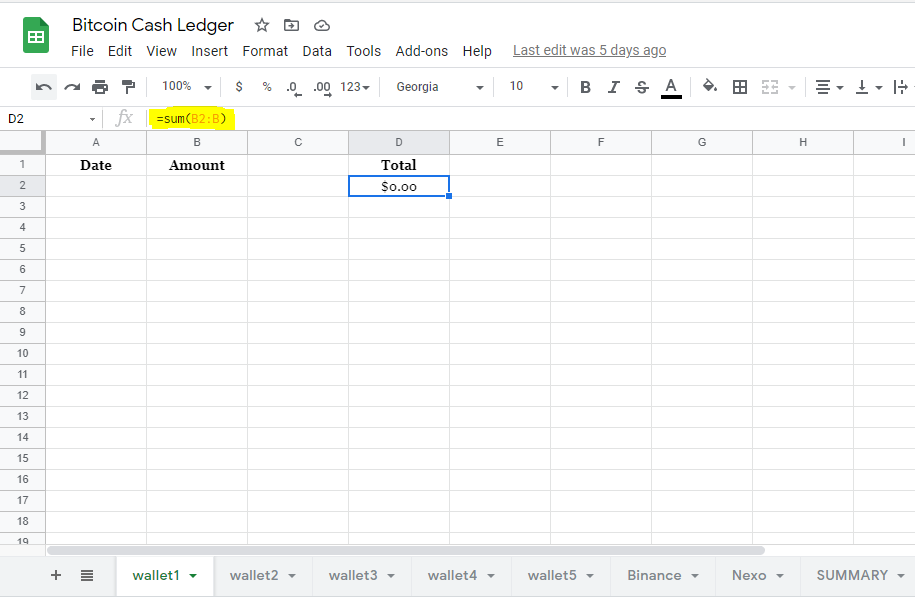The height and width of the screenshot is (603, 915).
Task: Open the all sheets list icon
Action: pos(87,576)
